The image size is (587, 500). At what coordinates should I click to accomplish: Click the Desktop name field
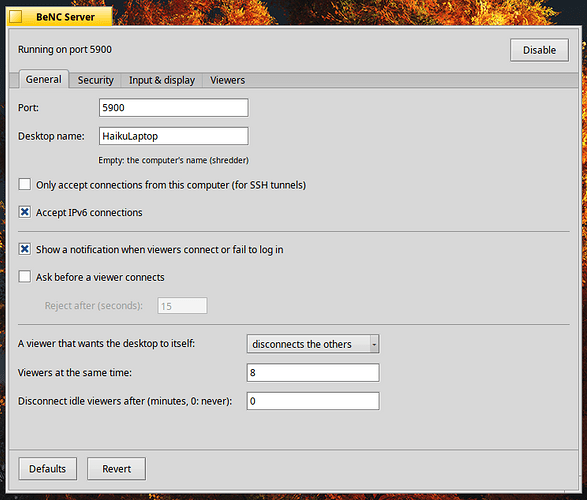click(174, 136)
